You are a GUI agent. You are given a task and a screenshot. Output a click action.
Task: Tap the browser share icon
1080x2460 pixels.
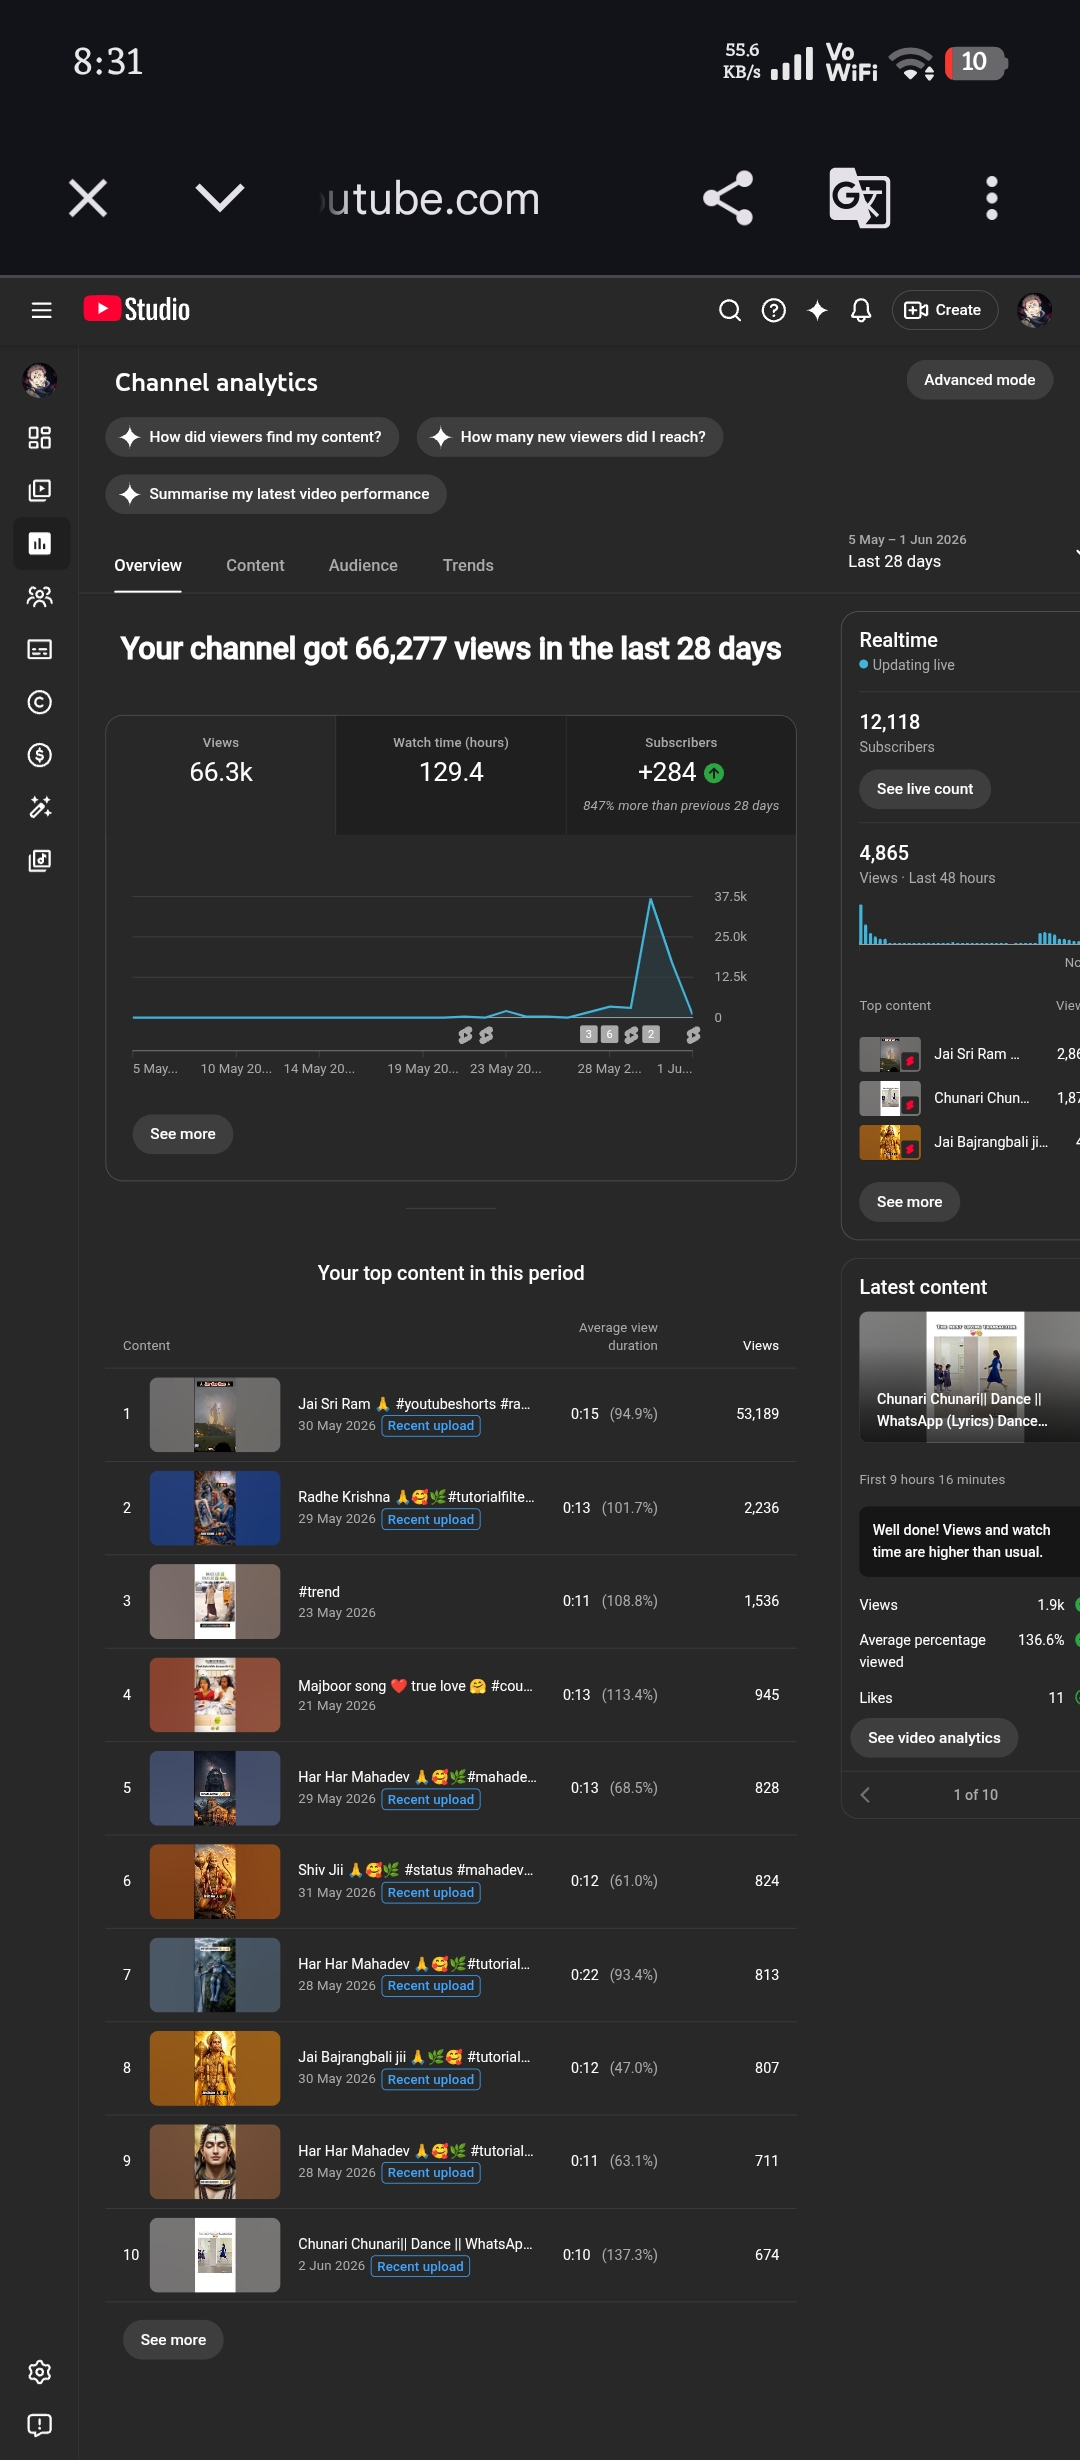[x=728, y=198]
